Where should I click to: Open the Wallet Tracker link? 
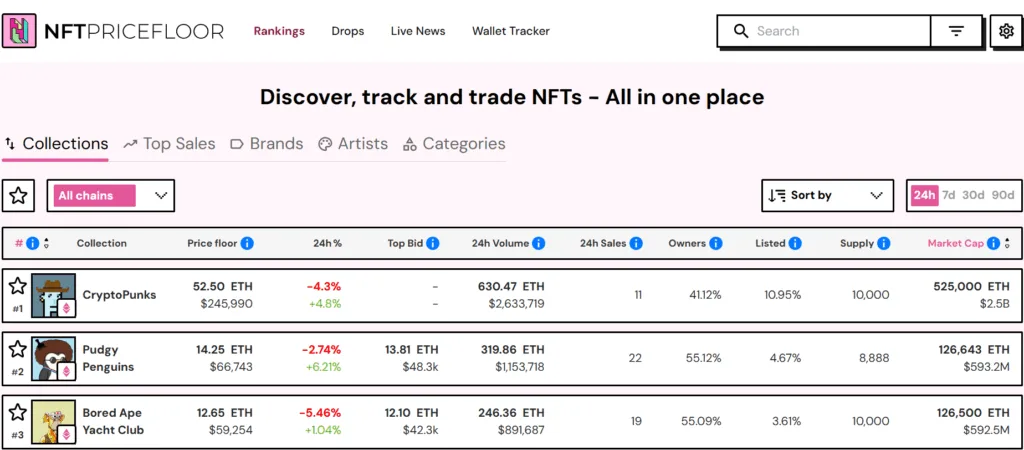pyautogui.click(x=511, y=31)
